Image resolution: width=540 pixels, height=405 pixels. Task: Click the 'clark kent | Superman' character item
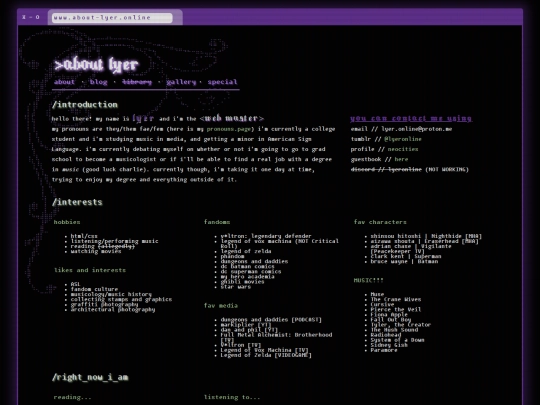(x=406, y=257)
